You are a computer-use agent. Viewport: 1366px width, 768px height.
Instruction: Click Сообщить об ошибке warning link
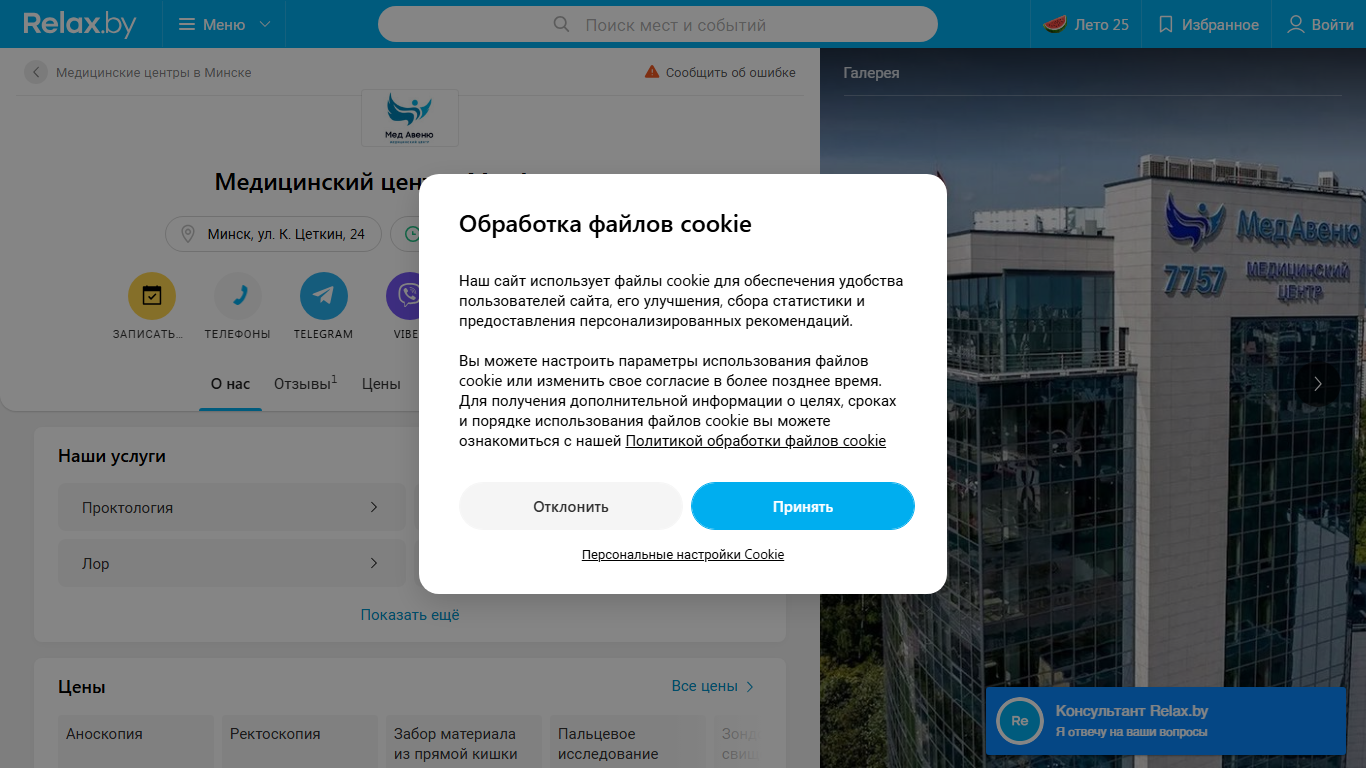click(x=720, y=72)
